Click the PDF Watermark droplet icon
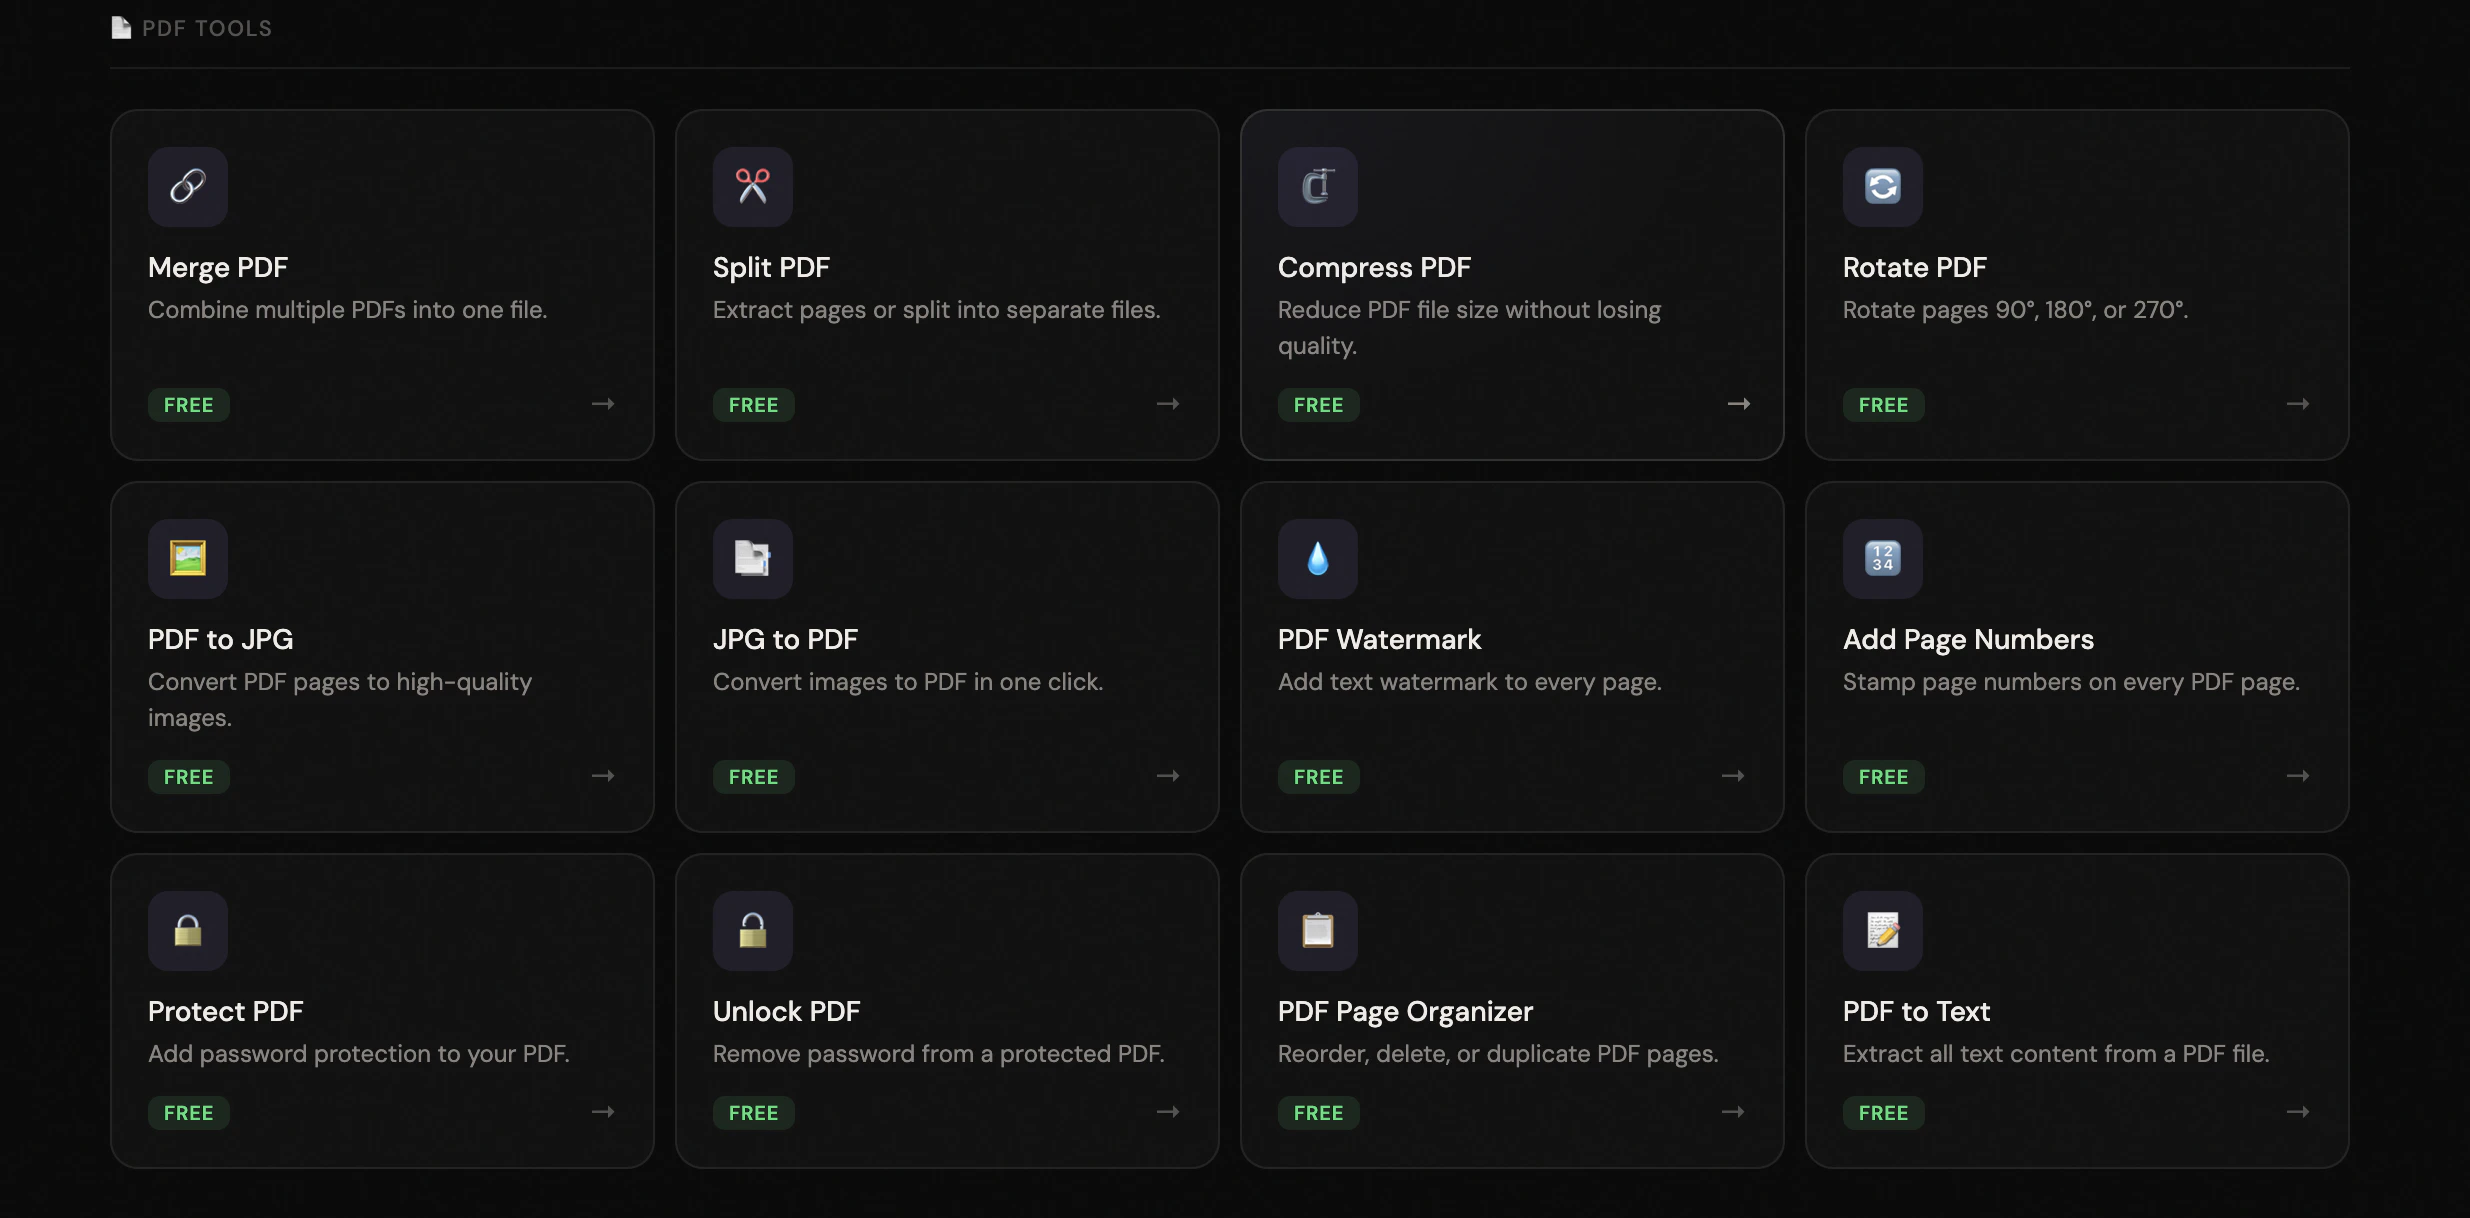The width and height of the screenshot is (2470, 1218). pos(1317,559)
